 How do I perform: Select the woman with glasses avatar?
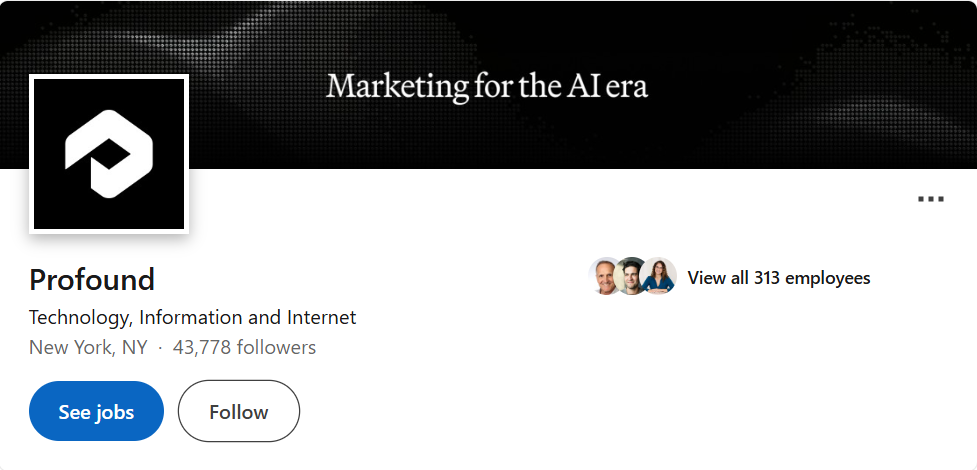(659, 276)
